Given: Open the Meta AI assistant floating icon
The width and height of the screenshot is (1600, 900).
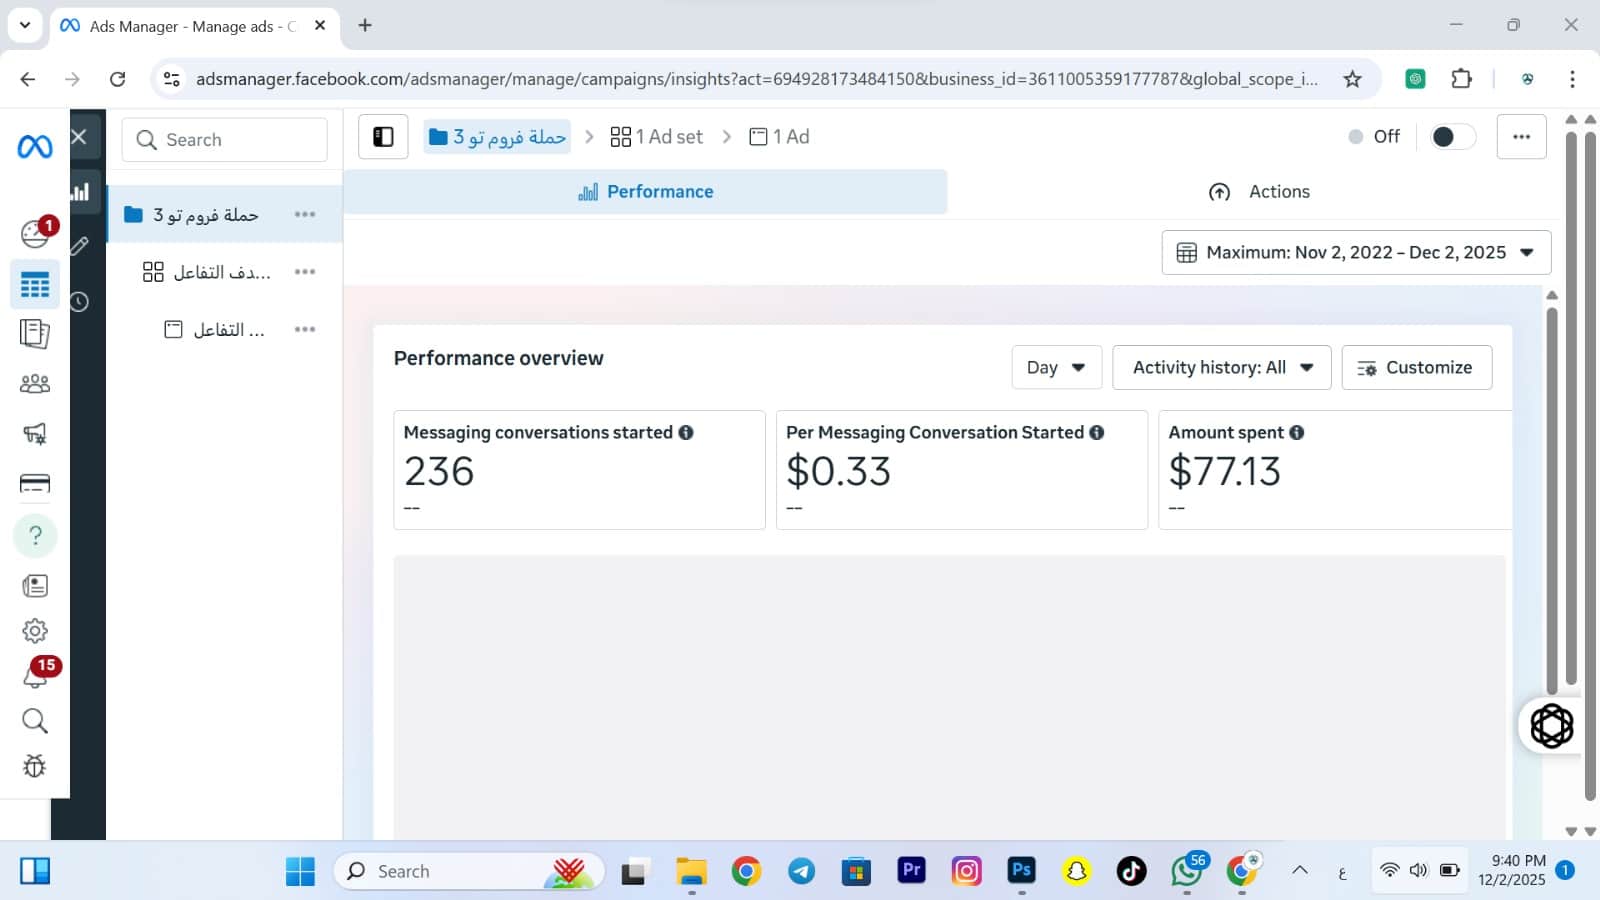Looking at the screenshot, I should pos(1551,726).
